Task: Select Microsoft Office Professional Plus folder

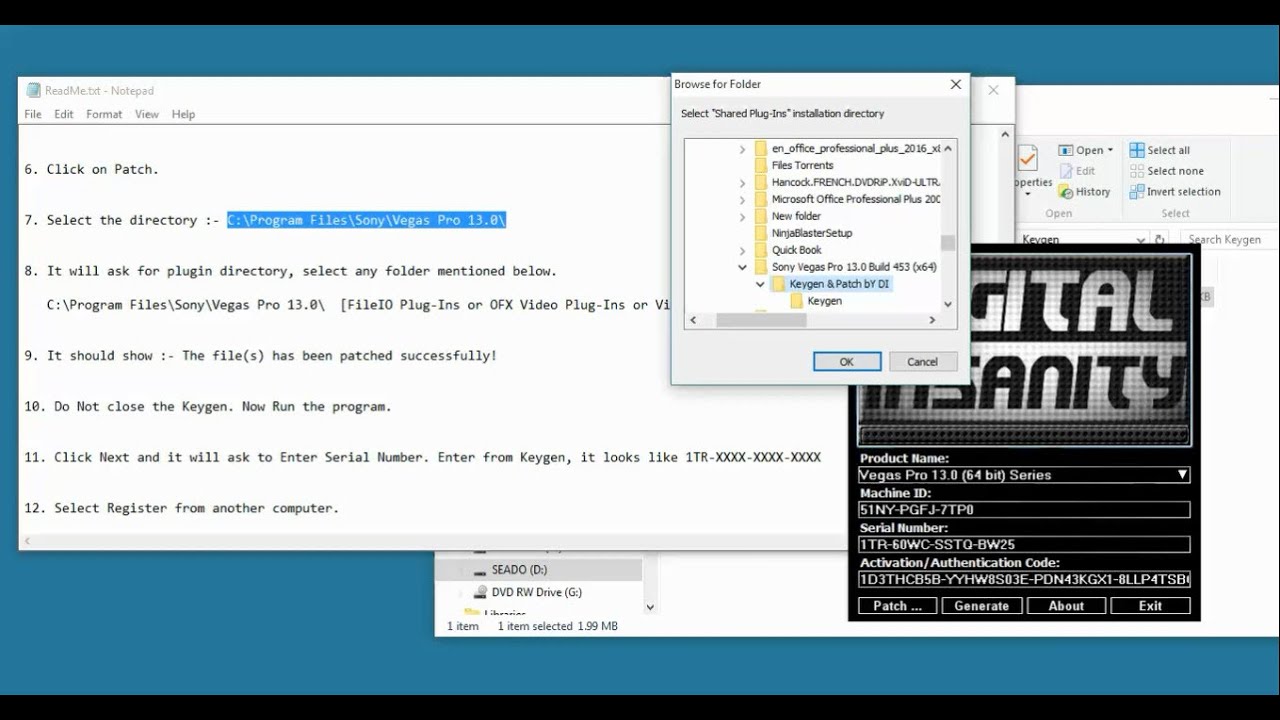Action: (x=856, y=199)
